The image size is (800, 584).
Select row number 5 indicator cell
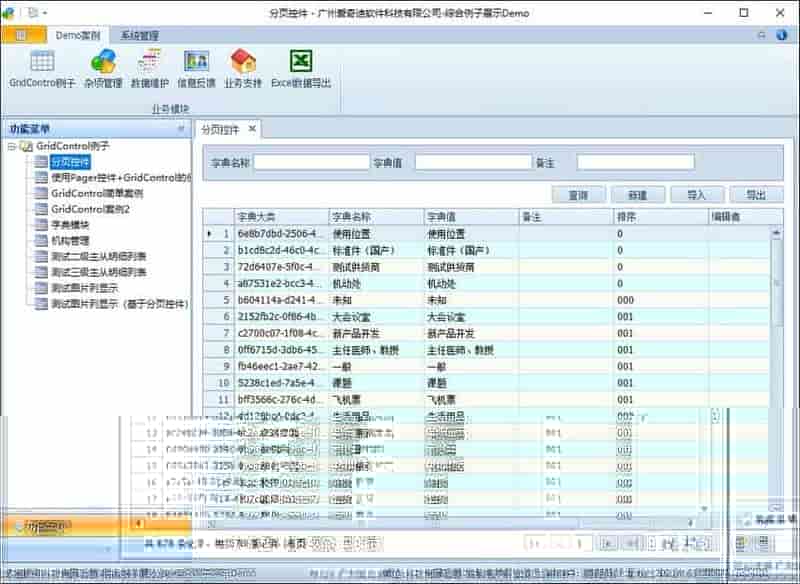coord(219,300)
